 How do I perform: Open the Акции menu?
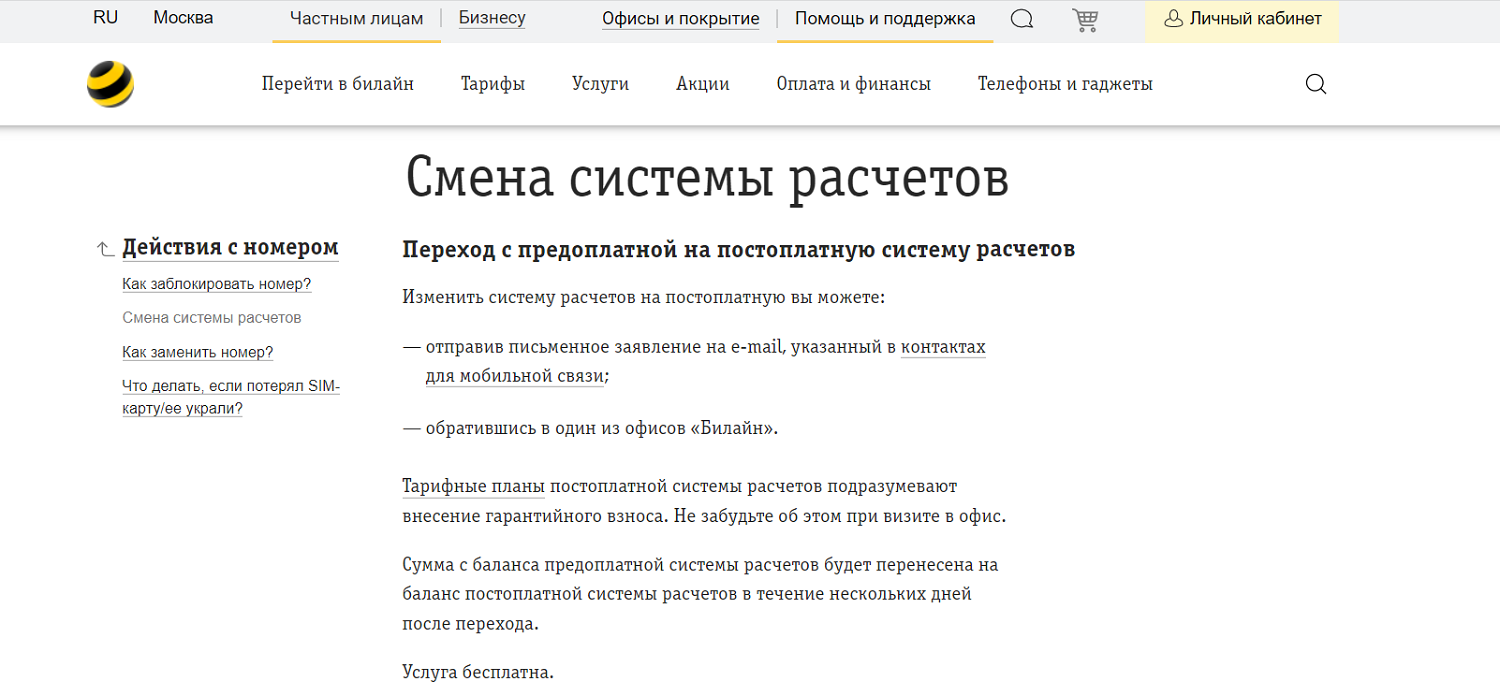(x=703, y=84)
